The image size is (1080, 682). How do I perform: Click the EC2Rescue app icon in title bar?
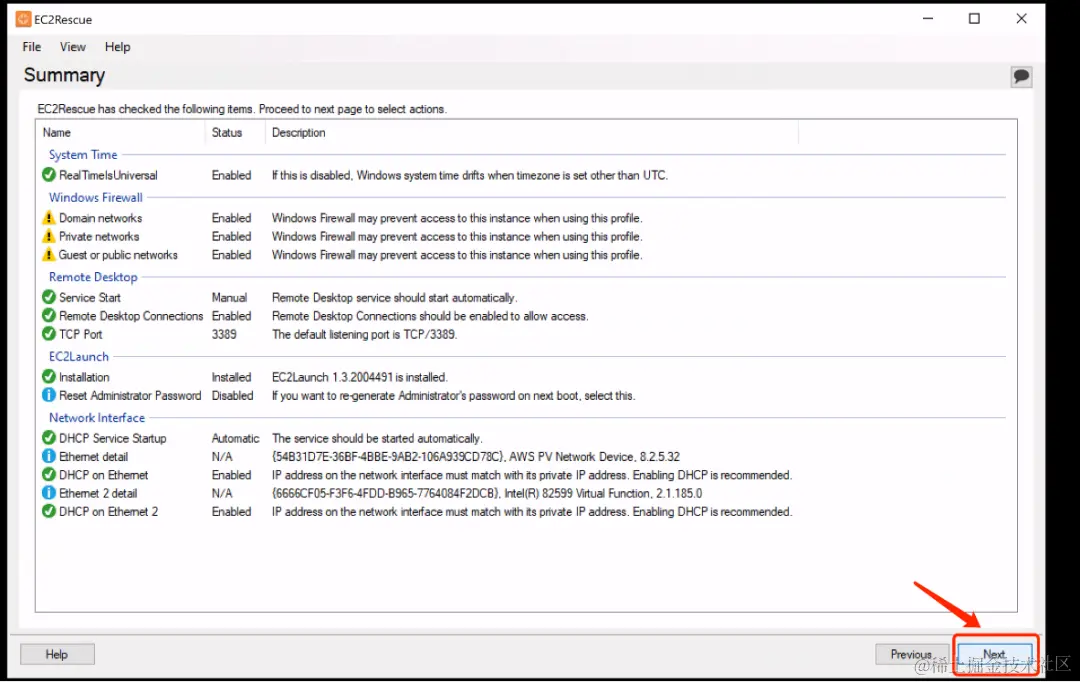[x=23, y=19]
